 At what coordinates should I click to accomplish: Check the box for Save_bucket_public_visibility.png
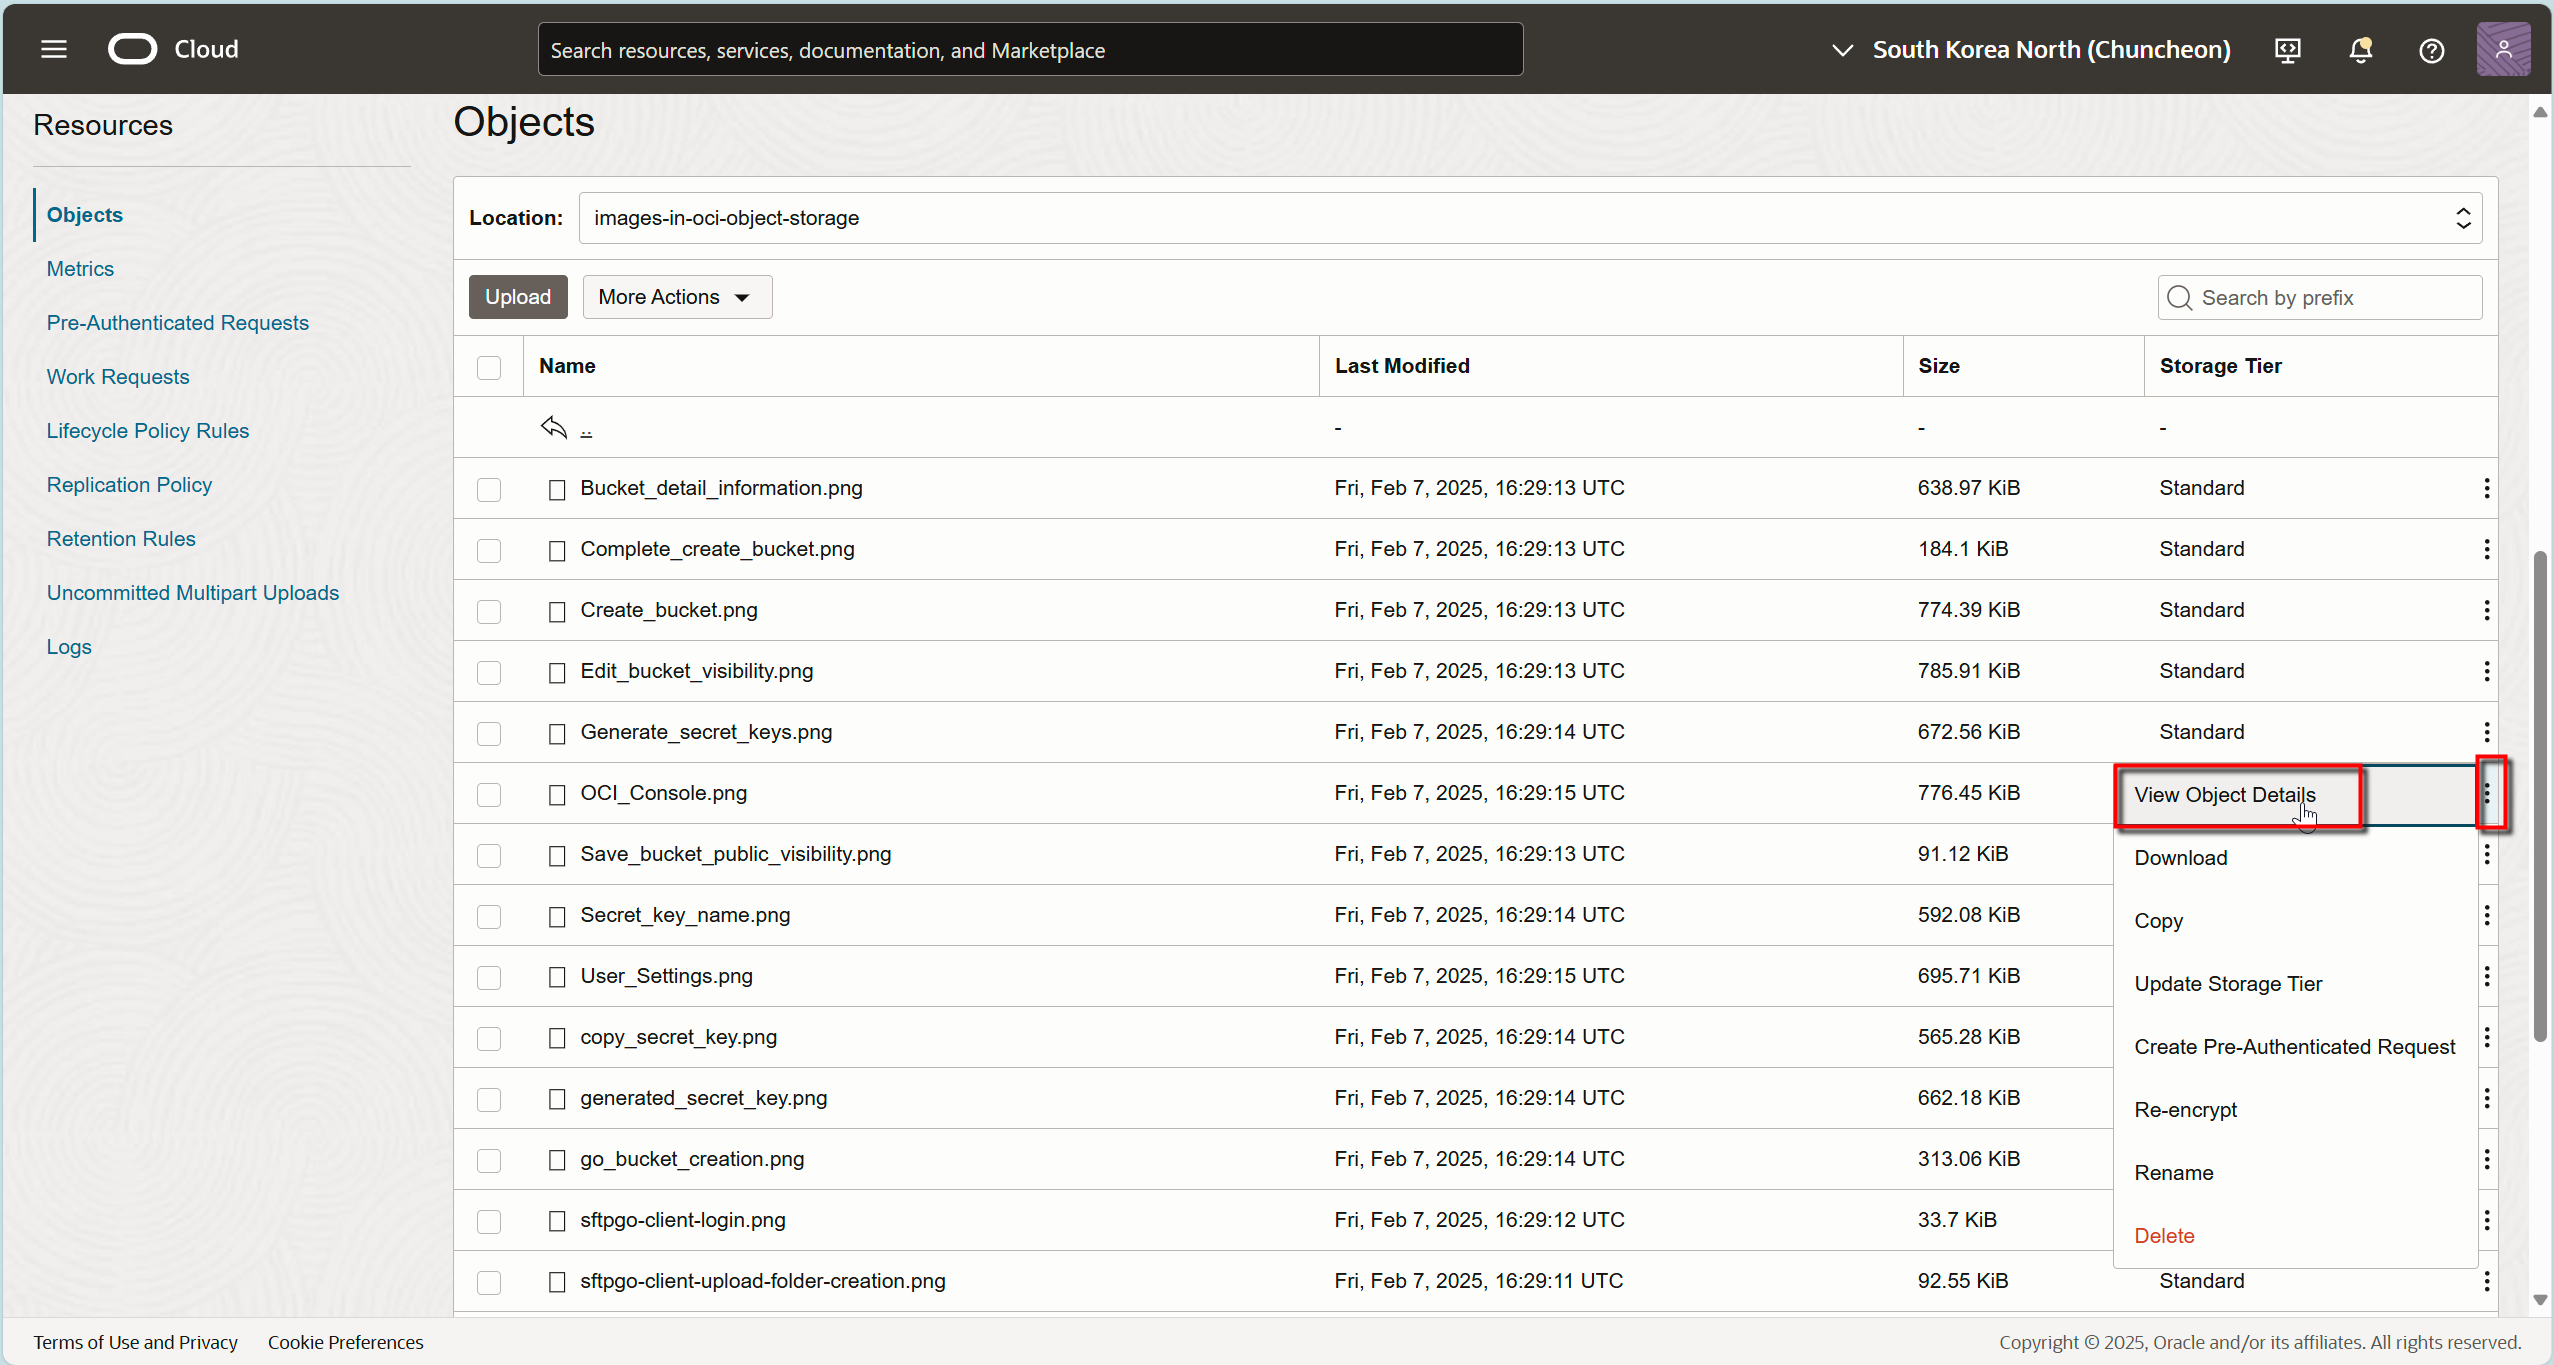click(x=489, y=855)
